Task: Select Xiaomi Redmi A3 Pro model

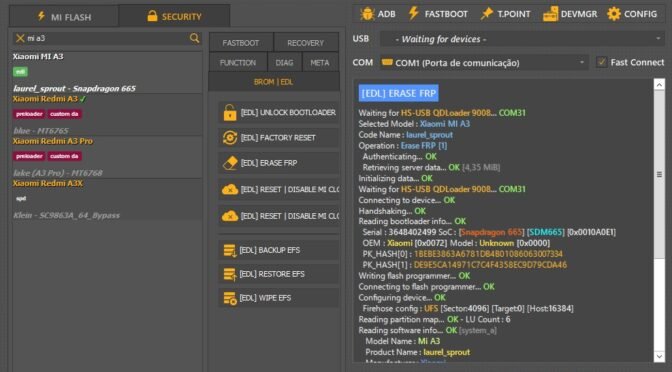Action: (53, 141)
